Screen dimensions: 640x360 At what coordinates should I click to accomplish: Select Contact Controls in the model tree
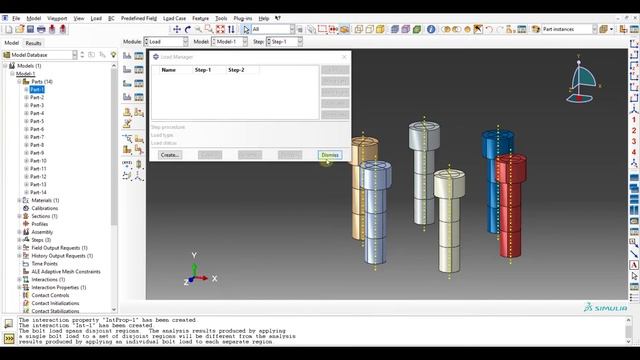pyautogui.click(x=50, y=295)
